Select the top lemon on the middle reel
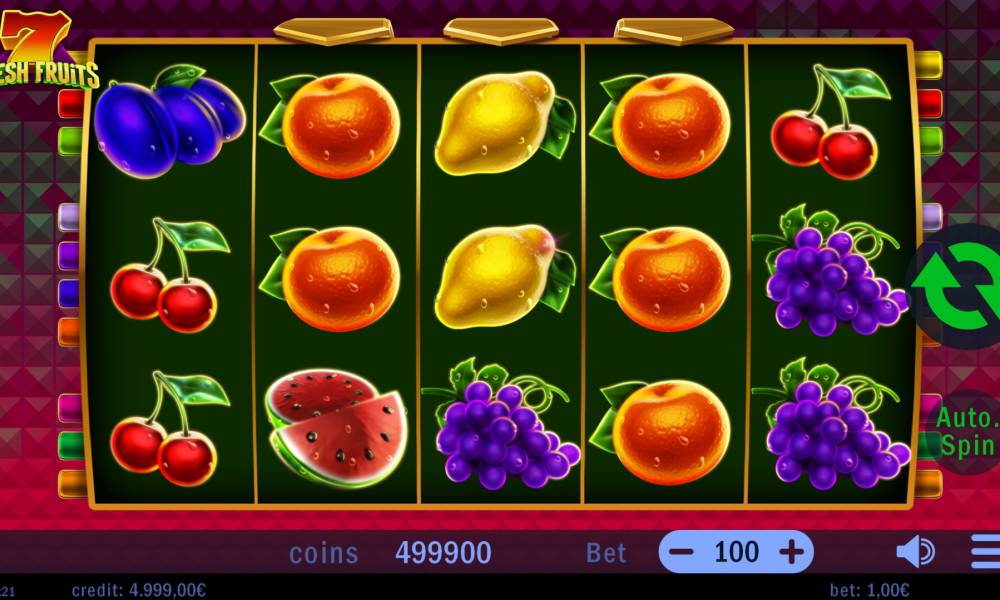This screenshot has height=600, width=1000. 504,122
